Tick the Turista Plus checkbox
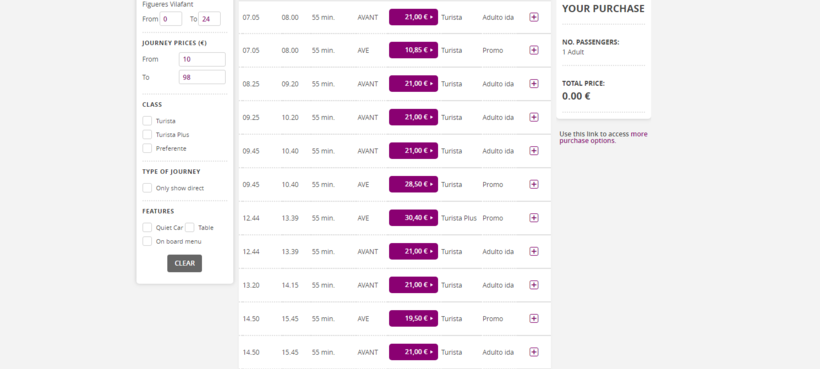Screen dimensions: 820x369 147,134
